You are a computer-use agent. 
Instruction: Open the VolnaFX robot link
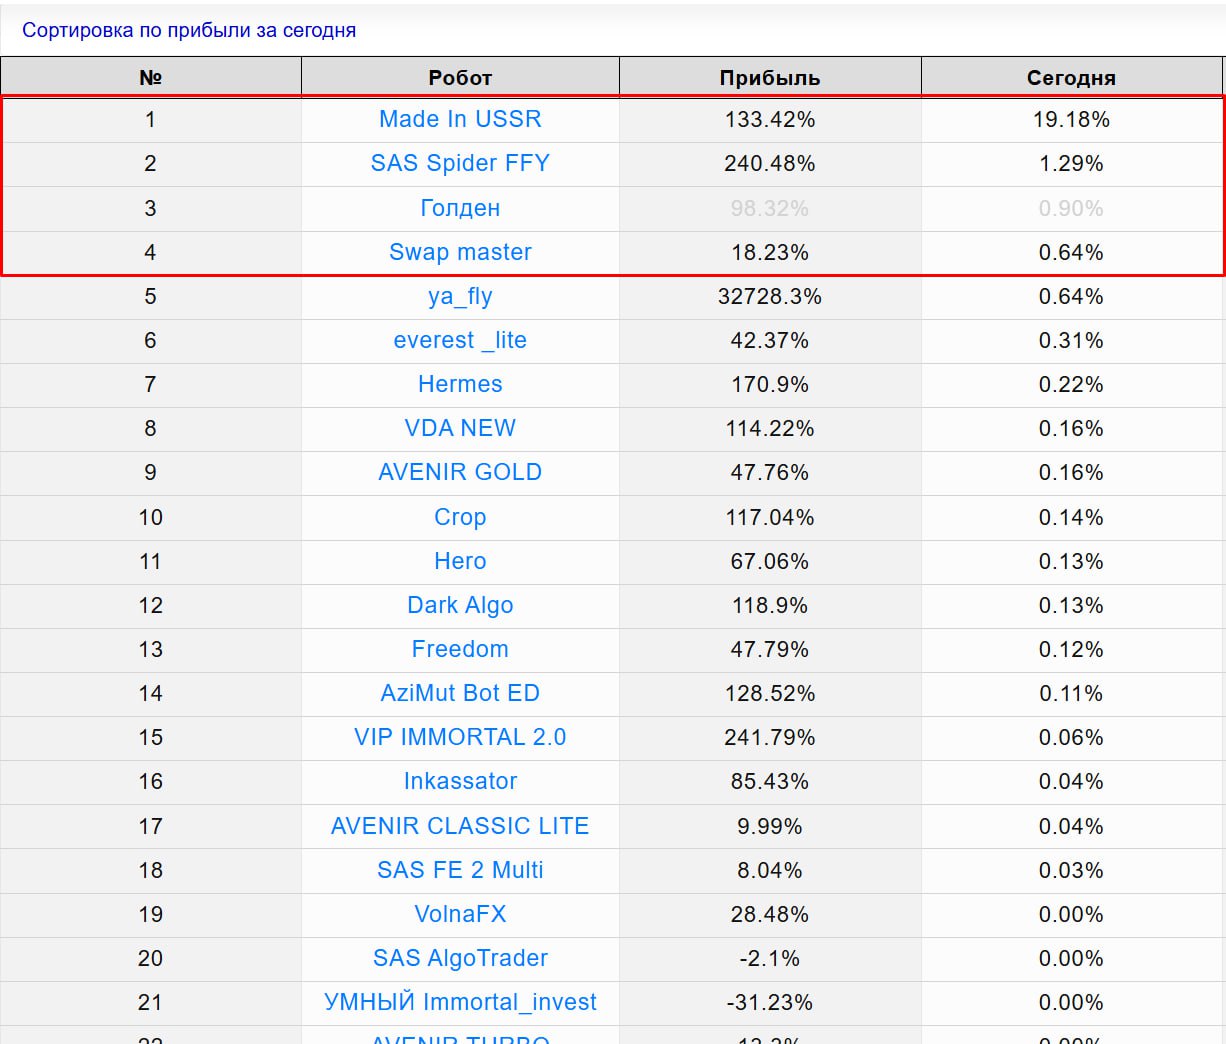(x=460, y=914)
